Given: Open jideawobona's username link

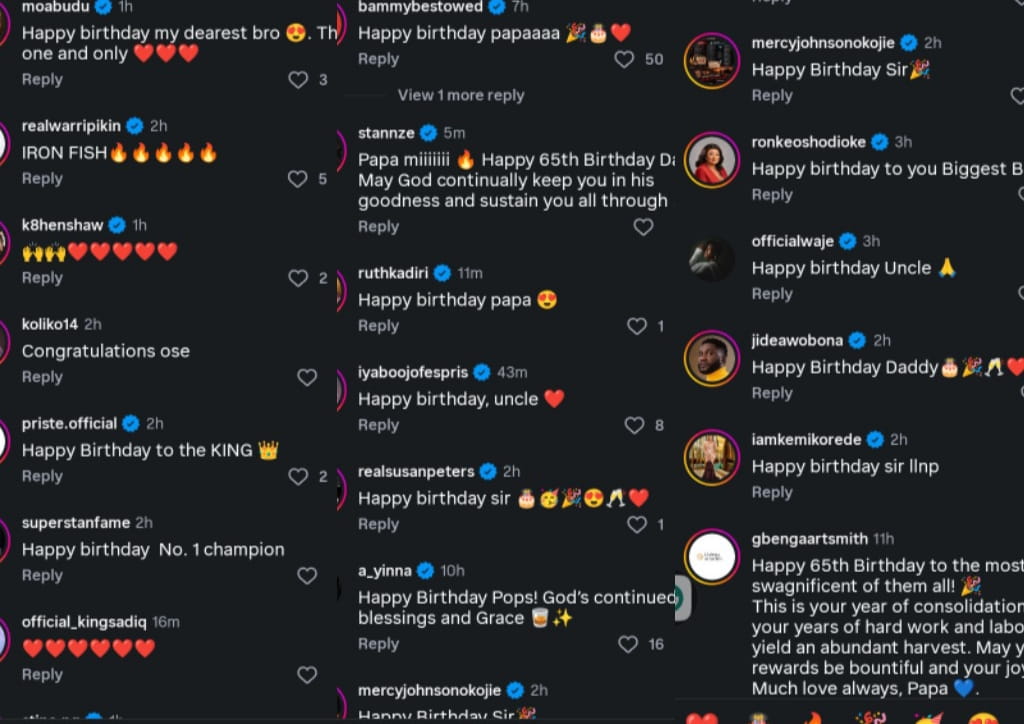Looking at the screenshot, I should (797, 341).
